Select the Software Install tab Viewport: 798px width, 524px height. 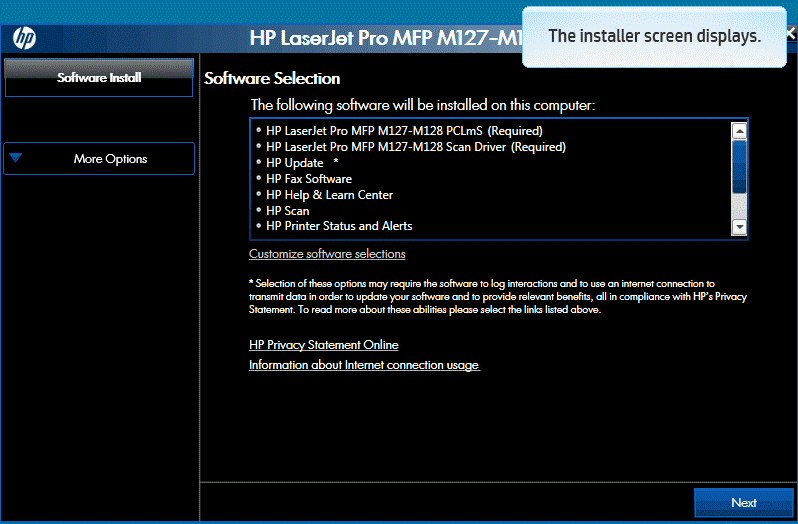click(99, 77)
